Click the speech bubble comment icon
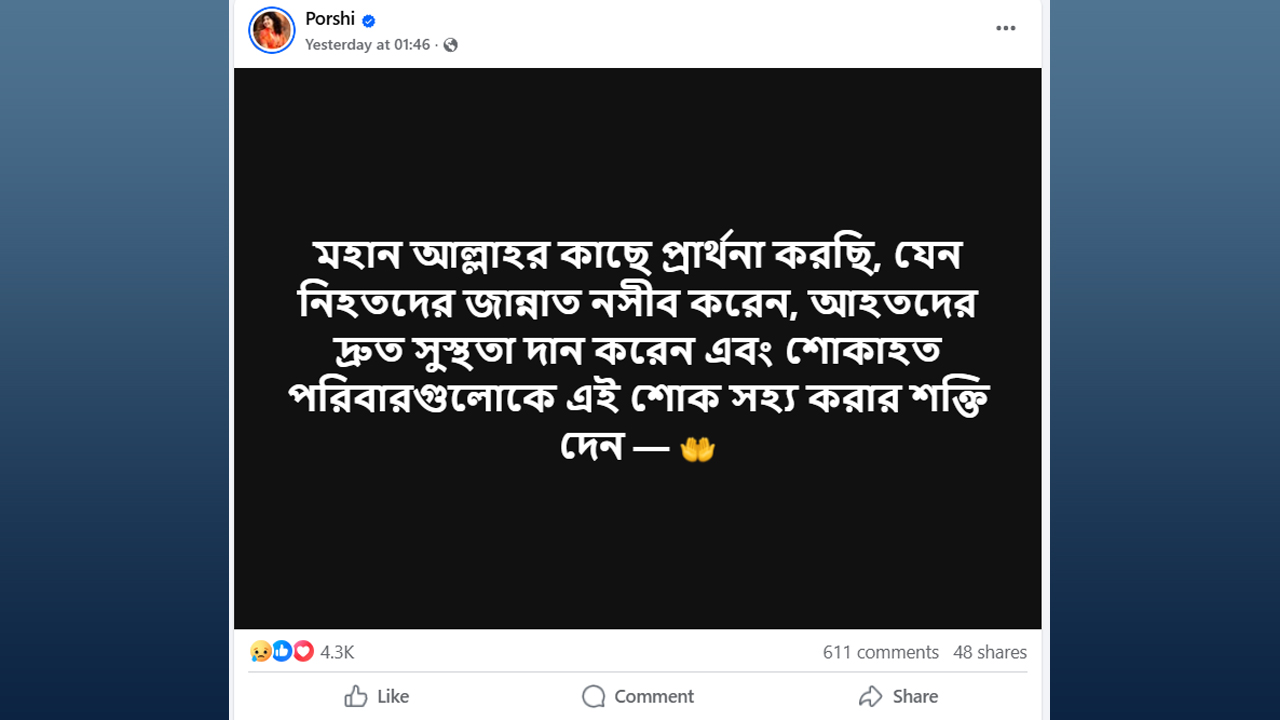 [594, 696]
